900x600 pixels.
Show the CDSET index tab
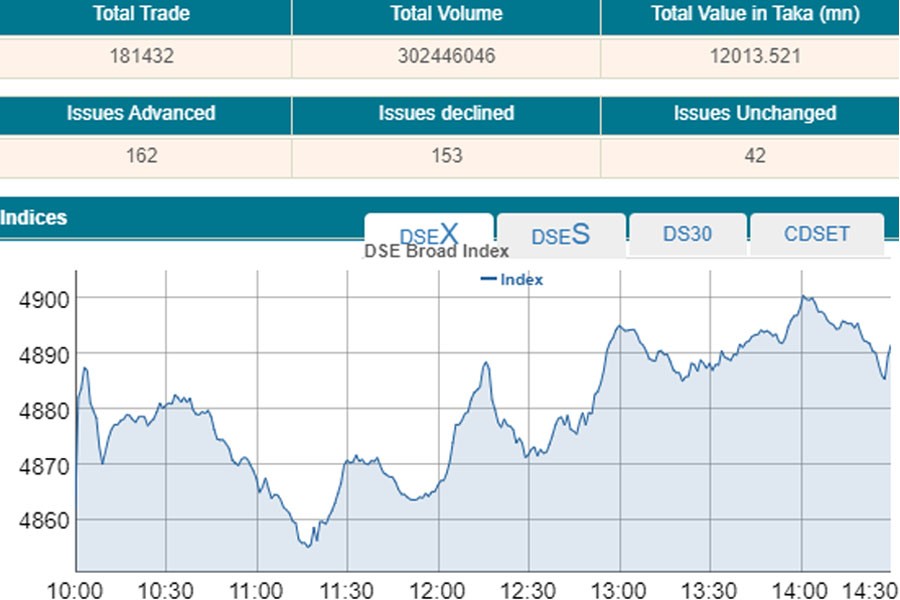point(816,234)
